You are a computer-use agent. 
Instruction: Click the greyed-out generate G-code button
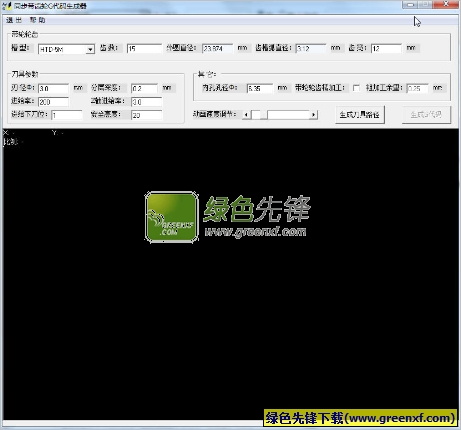(x=426, y=115)
